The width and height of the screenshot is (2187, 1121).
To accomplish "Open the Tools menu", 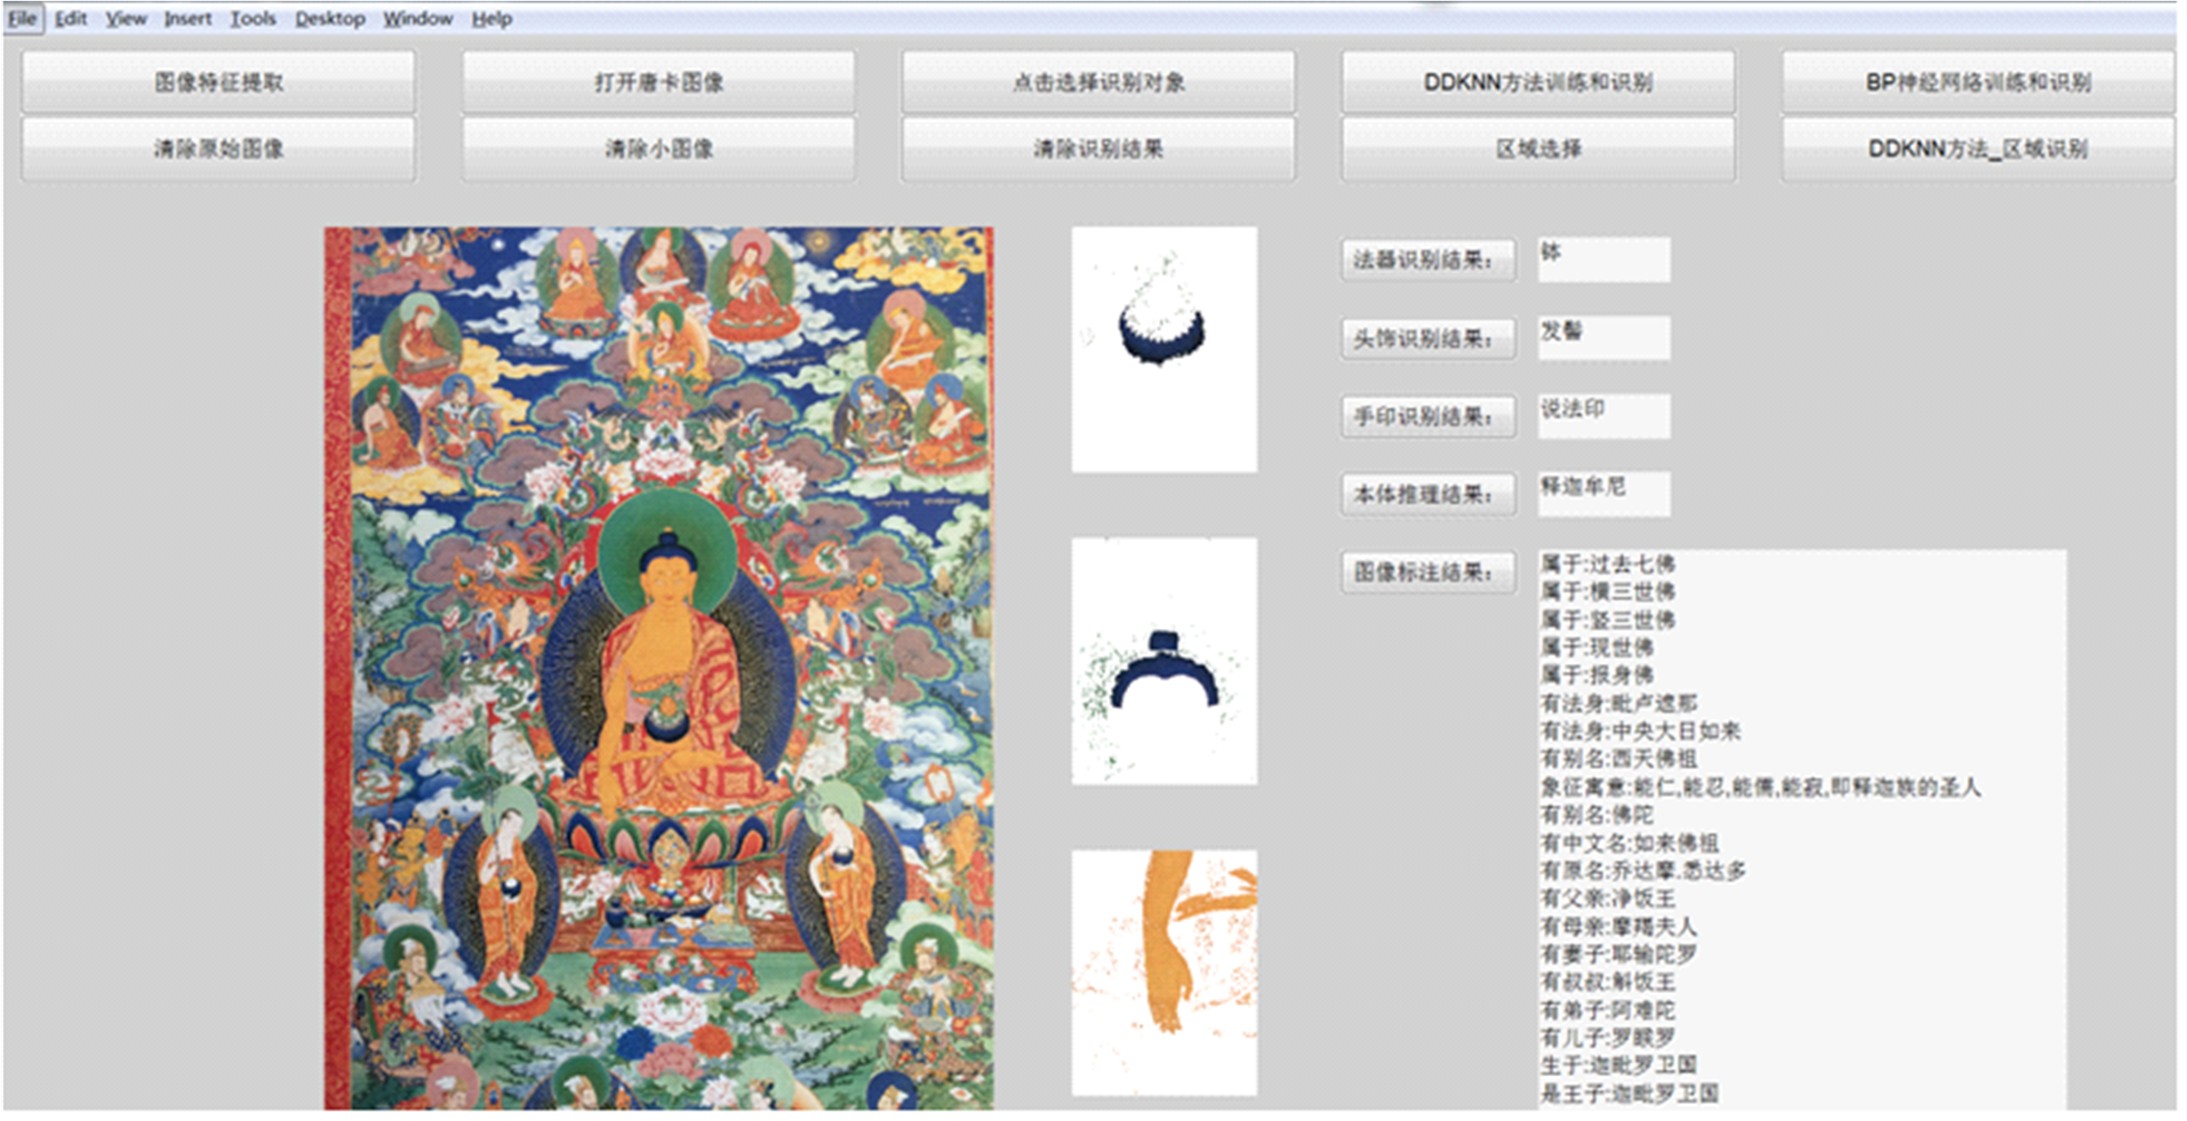I will point(252,18).
